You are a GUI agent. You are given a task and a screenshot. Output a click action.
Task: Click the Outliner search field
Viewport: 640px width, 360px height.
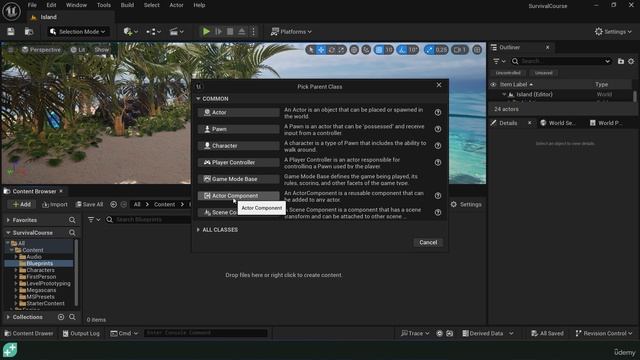tap(561, 61)
